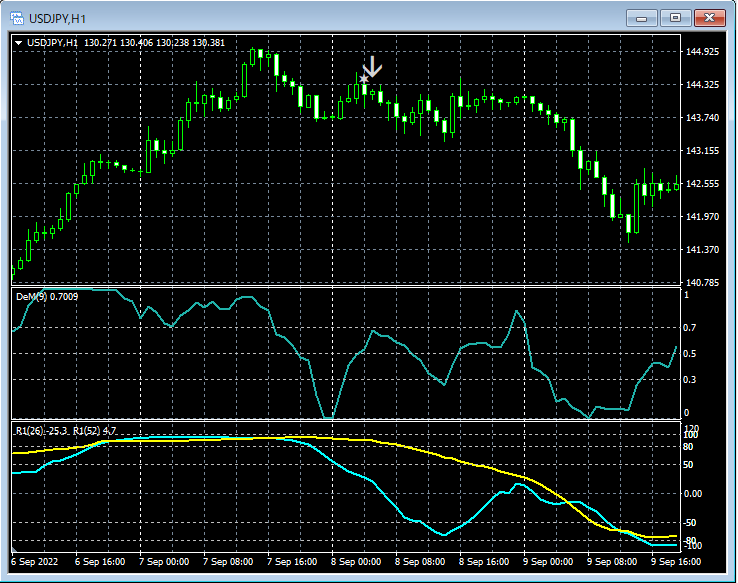
Task: Click the USDJPY,H1 window title text
Action: click(59, 18)
